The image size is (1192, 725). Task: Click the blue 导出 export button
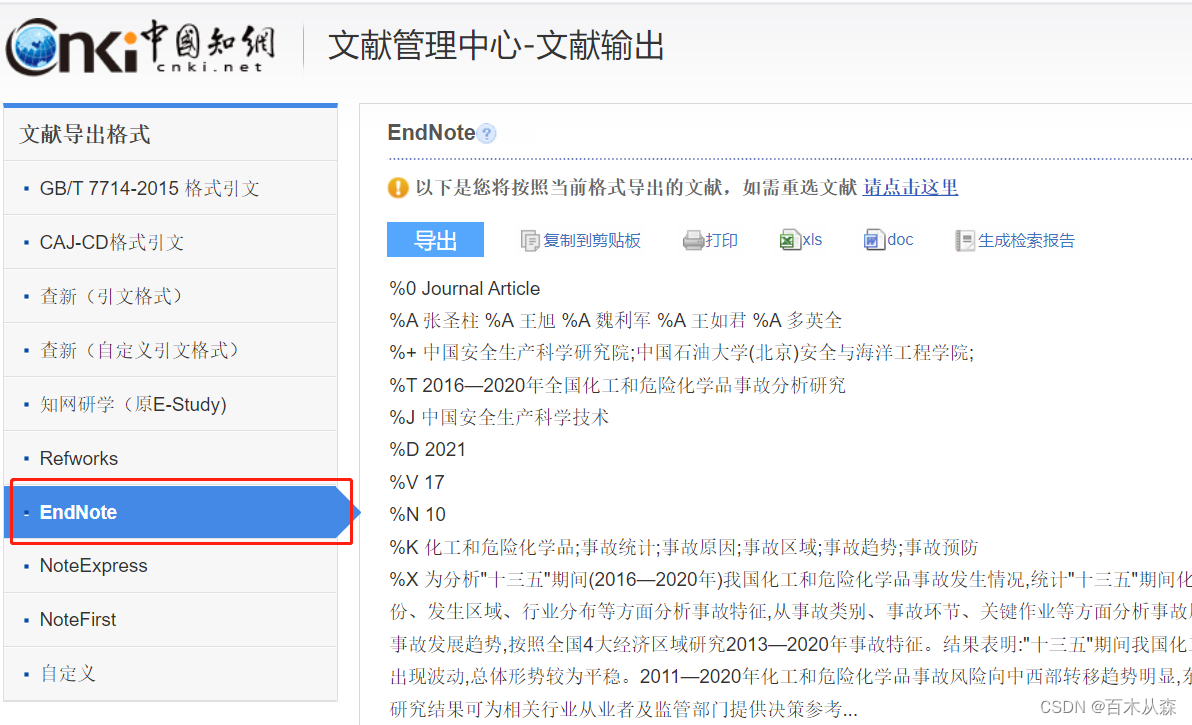coord(436,240)
